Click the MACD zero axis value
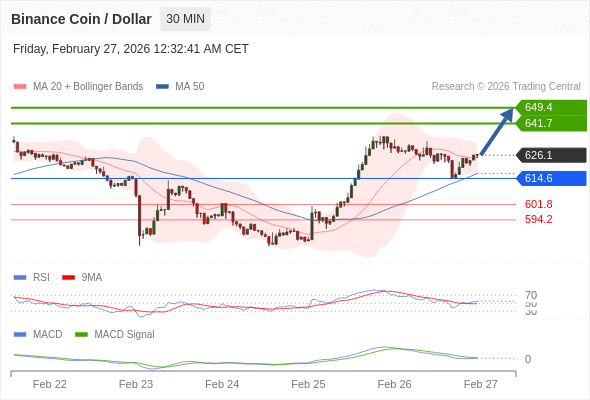This screenshot has width=590, height=400. (x=528, y=359)
